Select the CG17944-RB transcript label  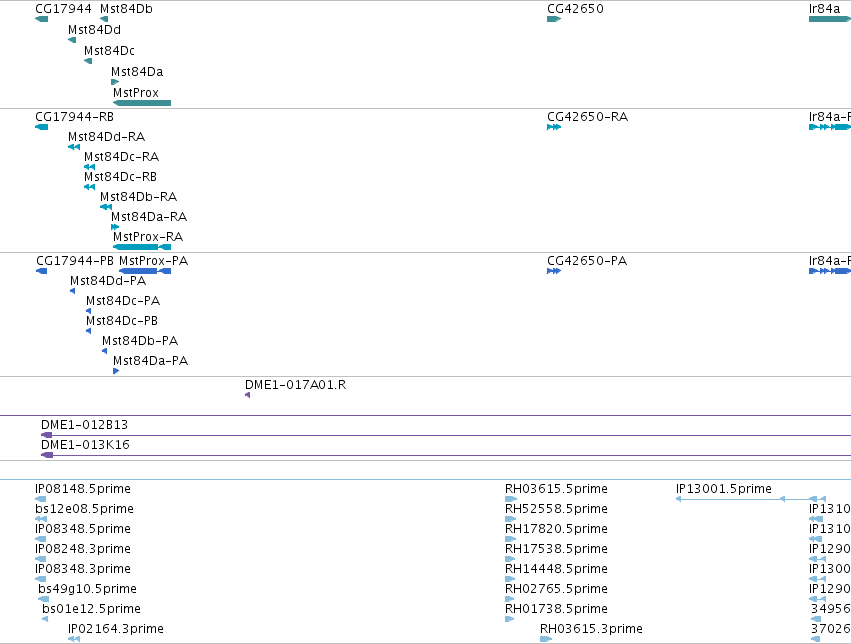pyautogui.click(x=74, y=117)
